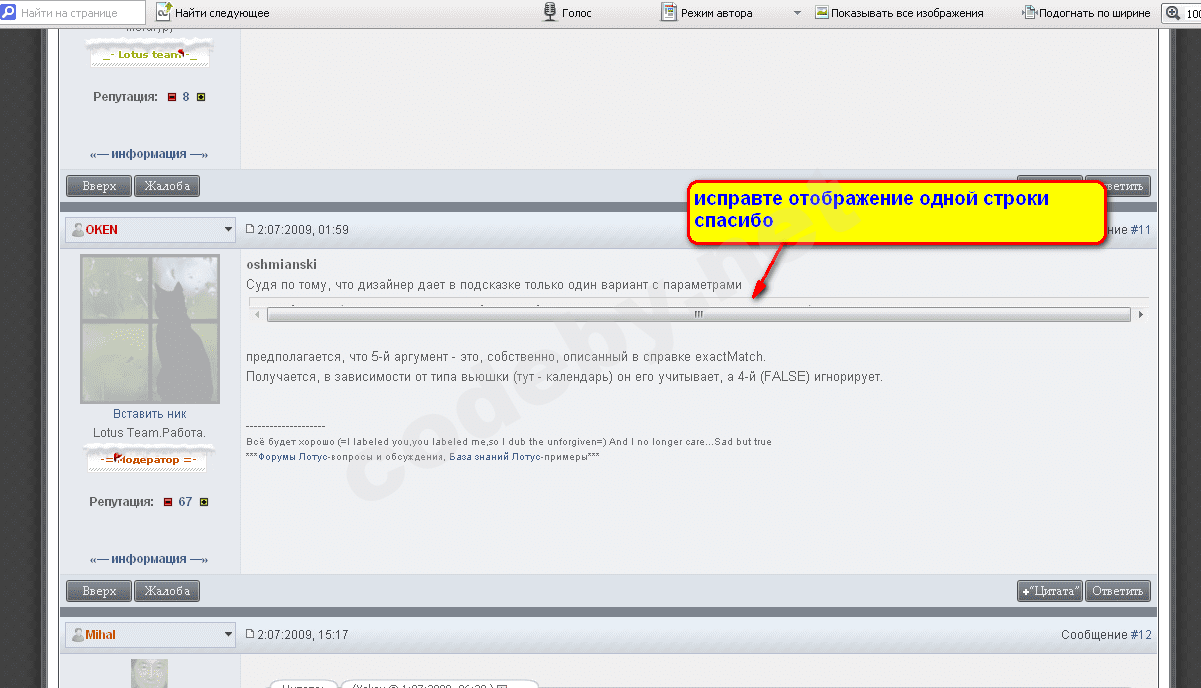Decrease reputation with red minus beside 67
The width and height of the screenshot is (1201, 688).
pyautogui.click(x=169, y=502)
